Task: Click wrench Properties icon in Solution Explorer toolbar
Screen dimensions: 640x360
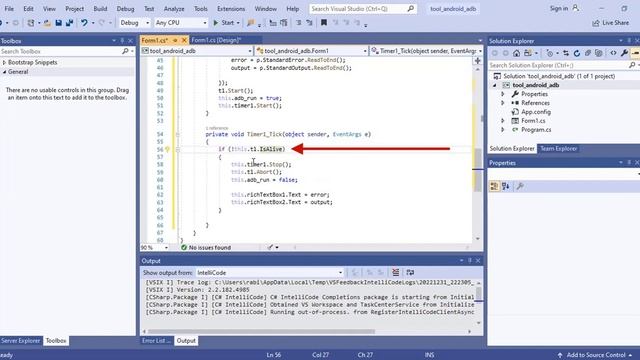Action: tap(624, 53)
